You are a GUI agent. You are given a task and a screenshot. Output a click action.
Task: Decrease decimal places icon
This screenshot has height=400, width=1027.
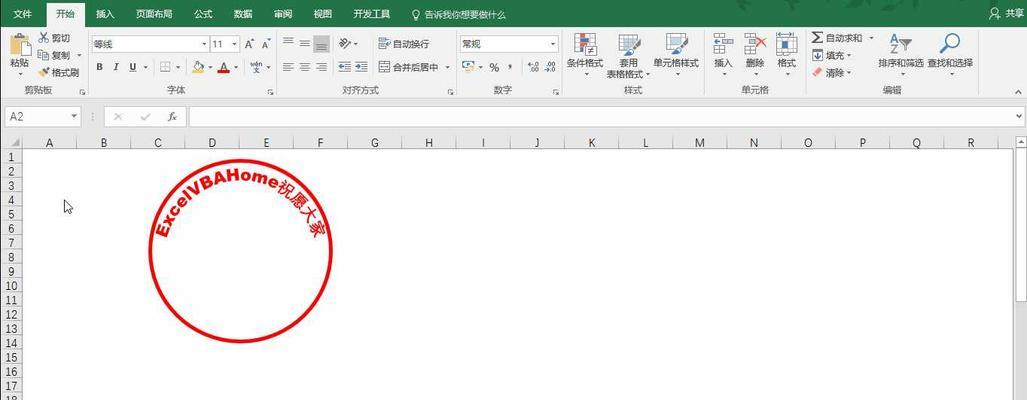pos(550,67)
